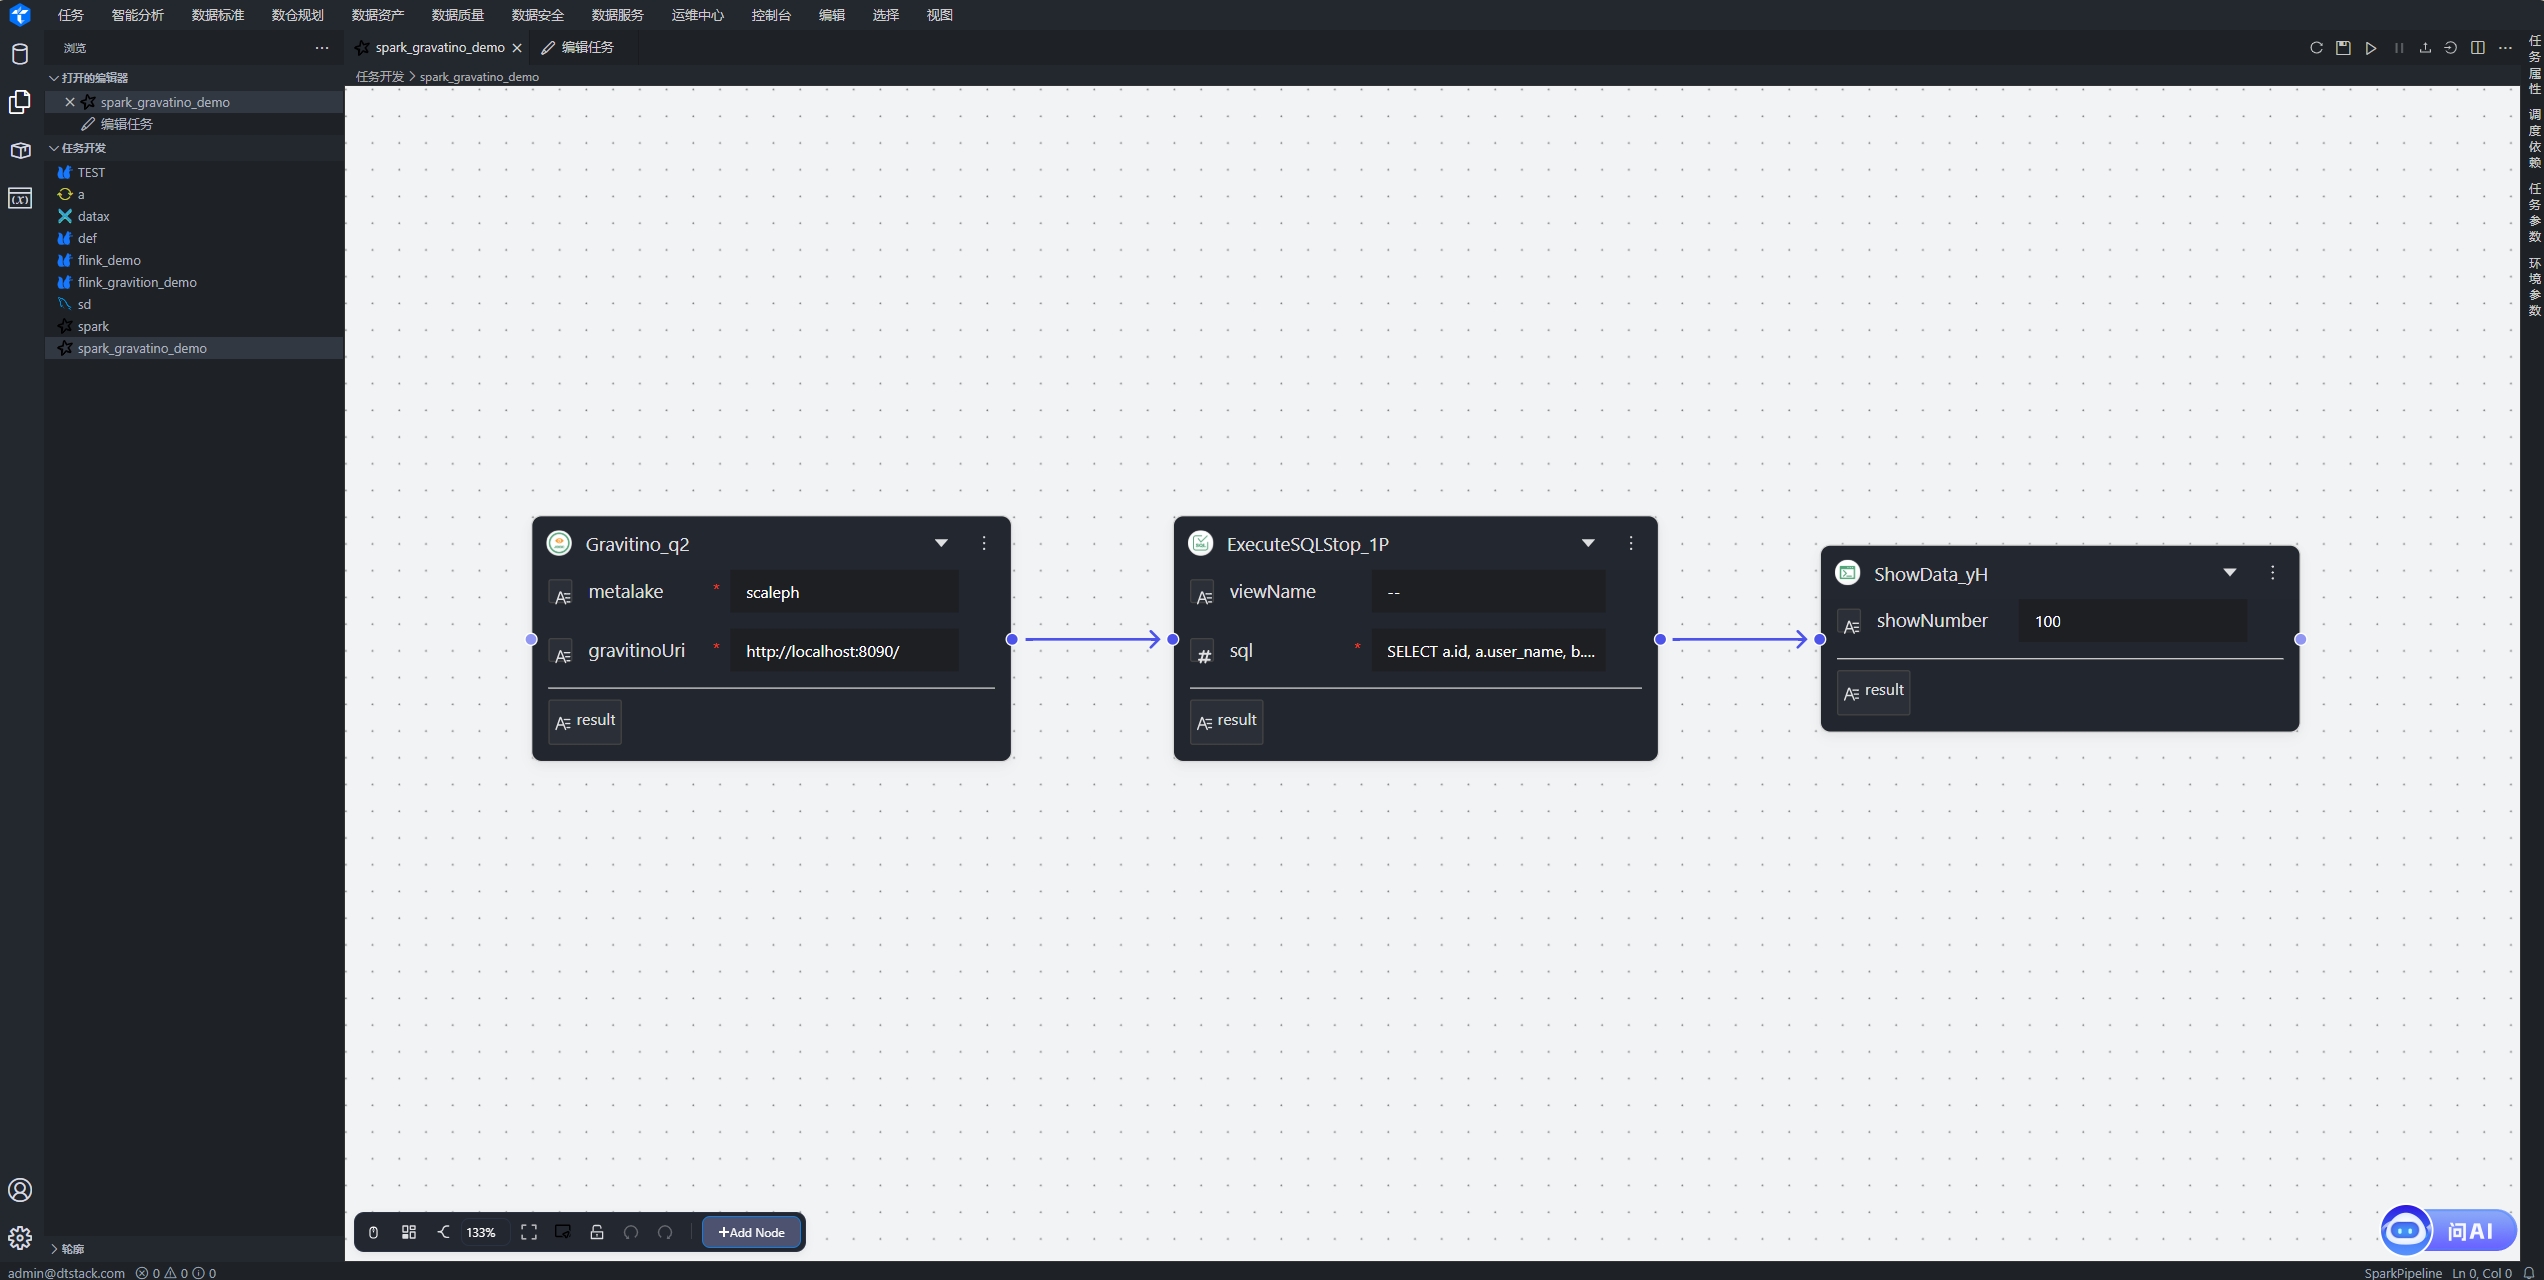Click the upload/publish icon in the toolbar
2544x1280 pixels.
pyautogui.click(x=2425, y=48)
